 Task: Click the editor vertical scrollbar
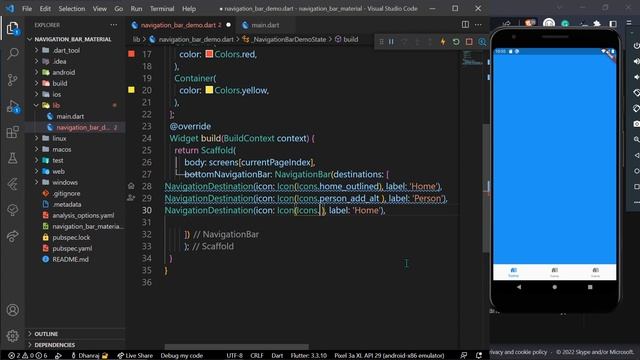[x=486, y=188]
